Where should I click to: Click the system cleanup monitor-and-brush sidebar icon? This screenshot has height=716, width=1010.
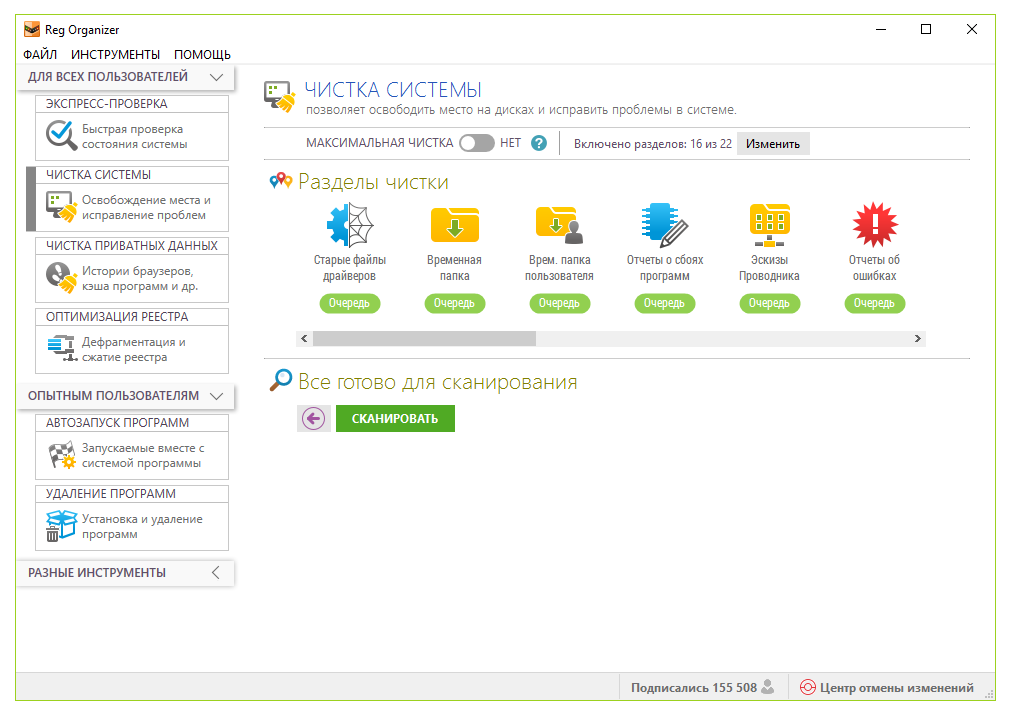coord(61,207)
